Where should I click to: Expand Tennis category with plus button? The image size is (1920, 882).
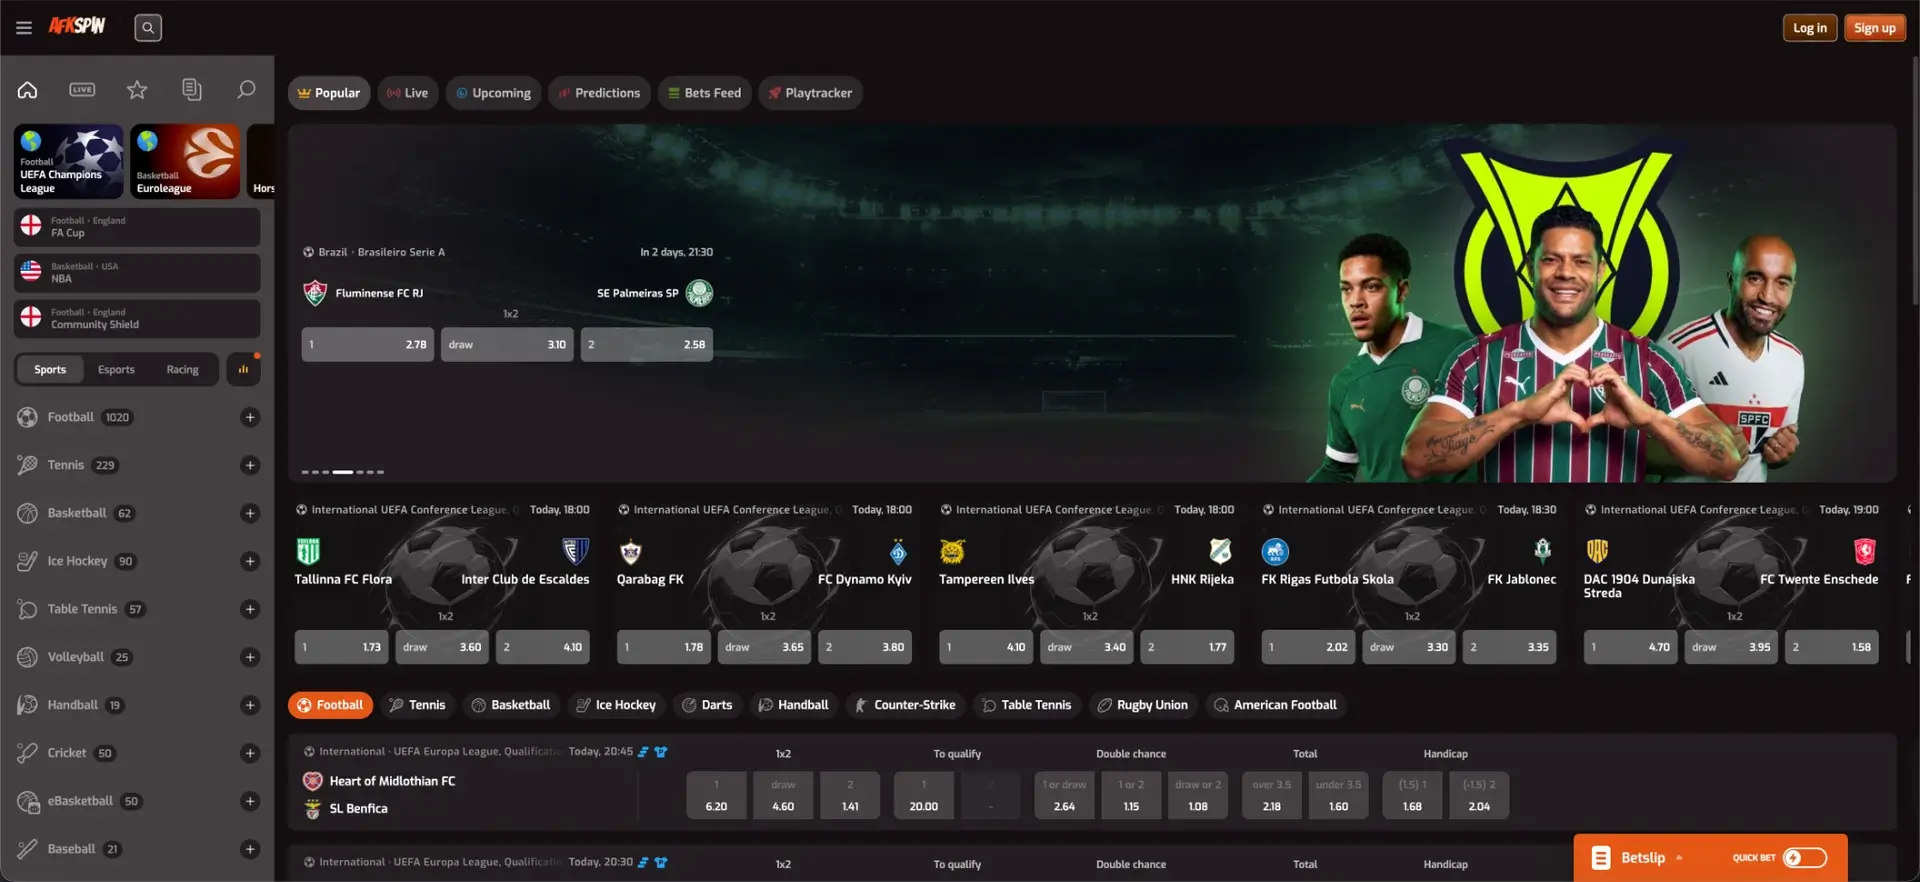point(250,465)
